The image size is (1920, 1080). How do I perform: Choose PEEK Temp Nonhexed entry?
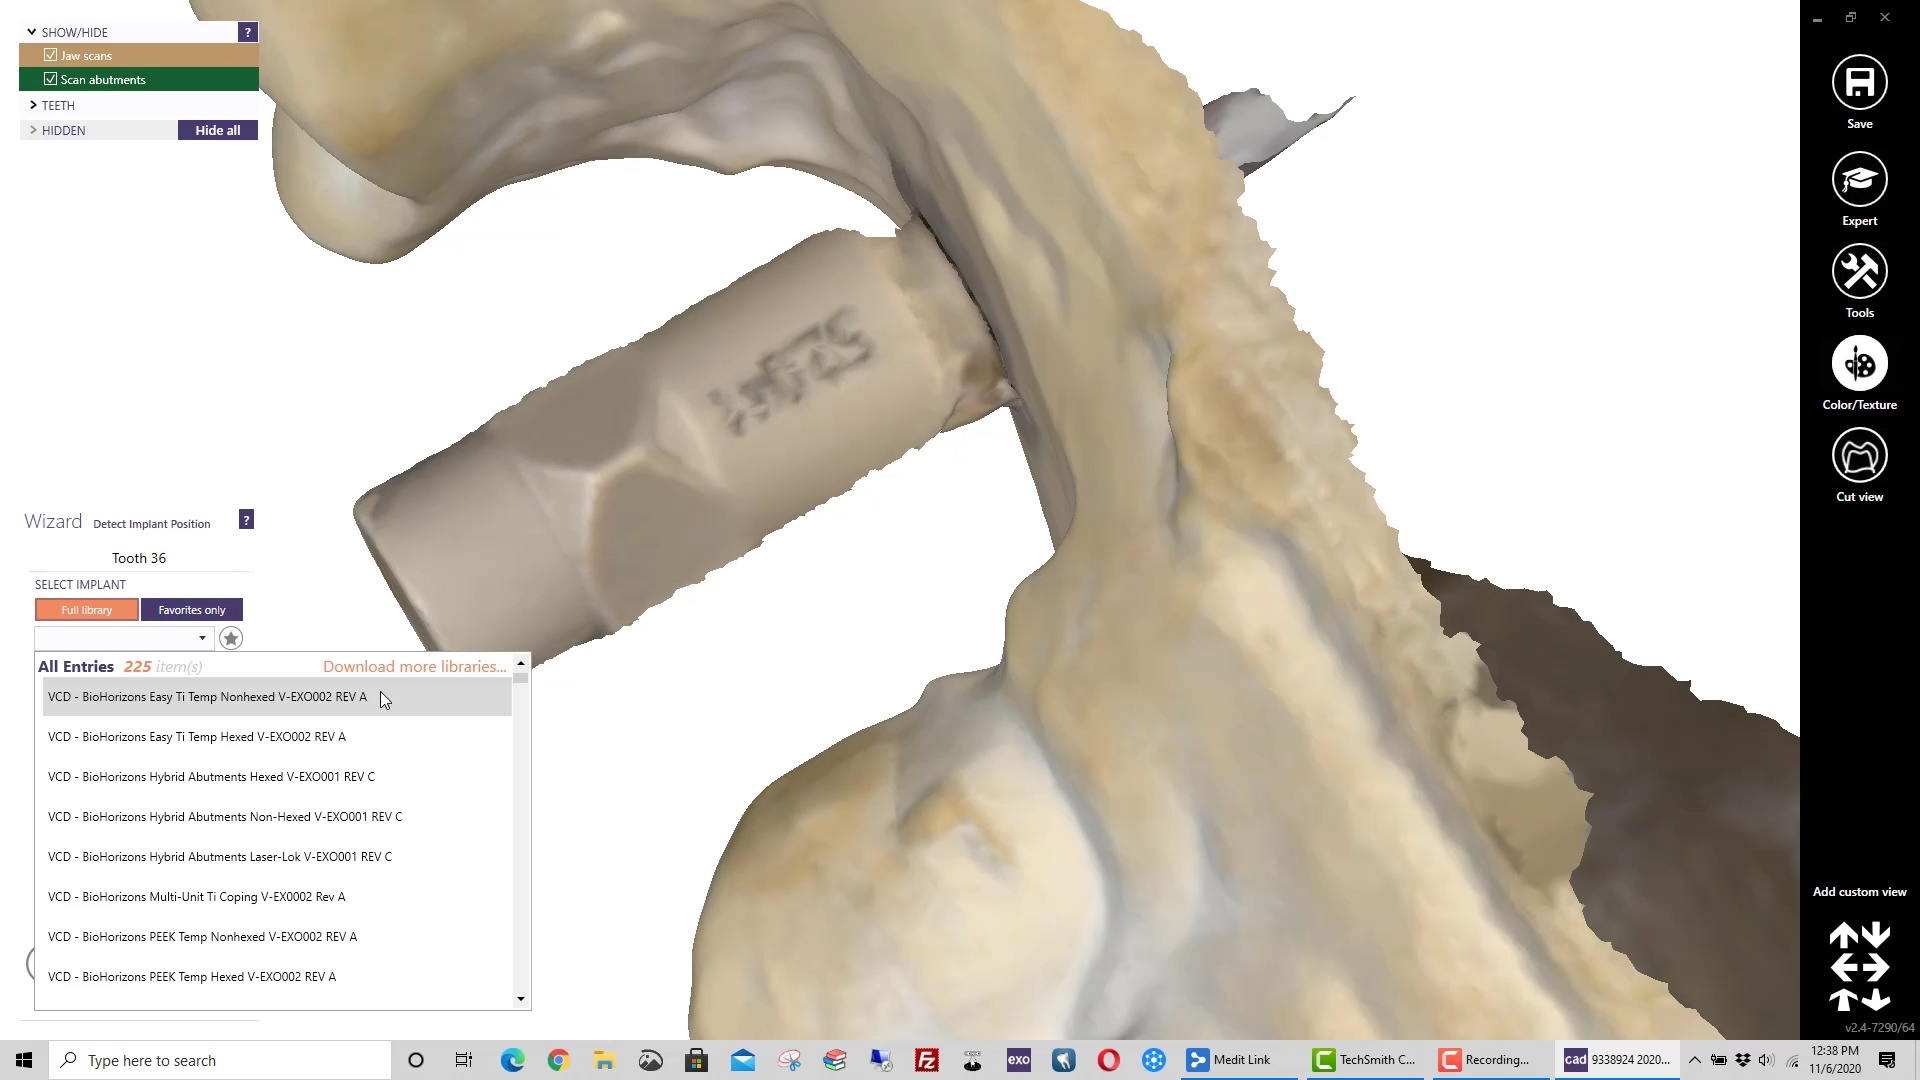point(277,937)
